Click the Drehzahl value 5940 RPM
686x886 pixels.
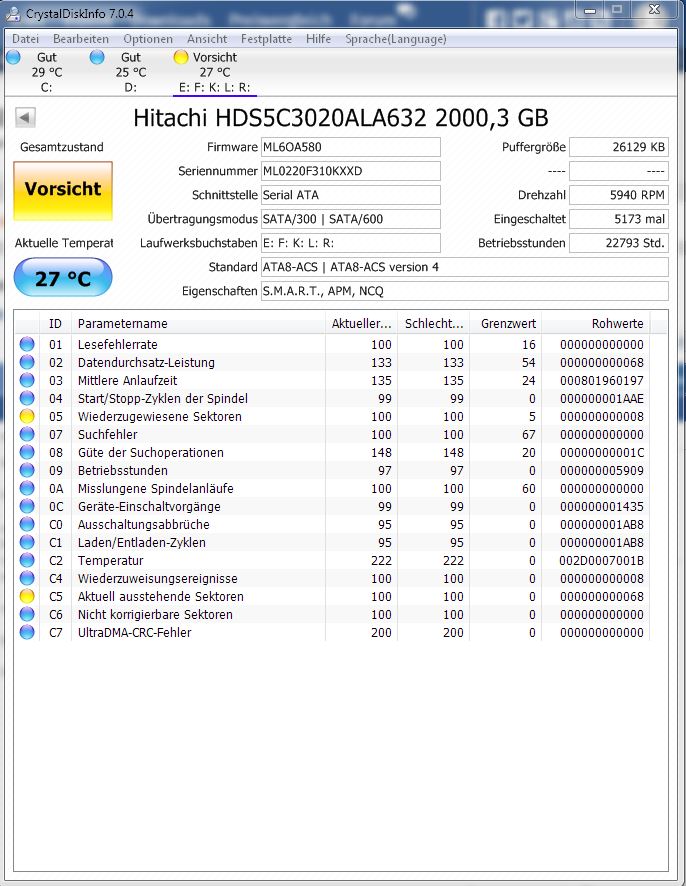tap(619, 195)
